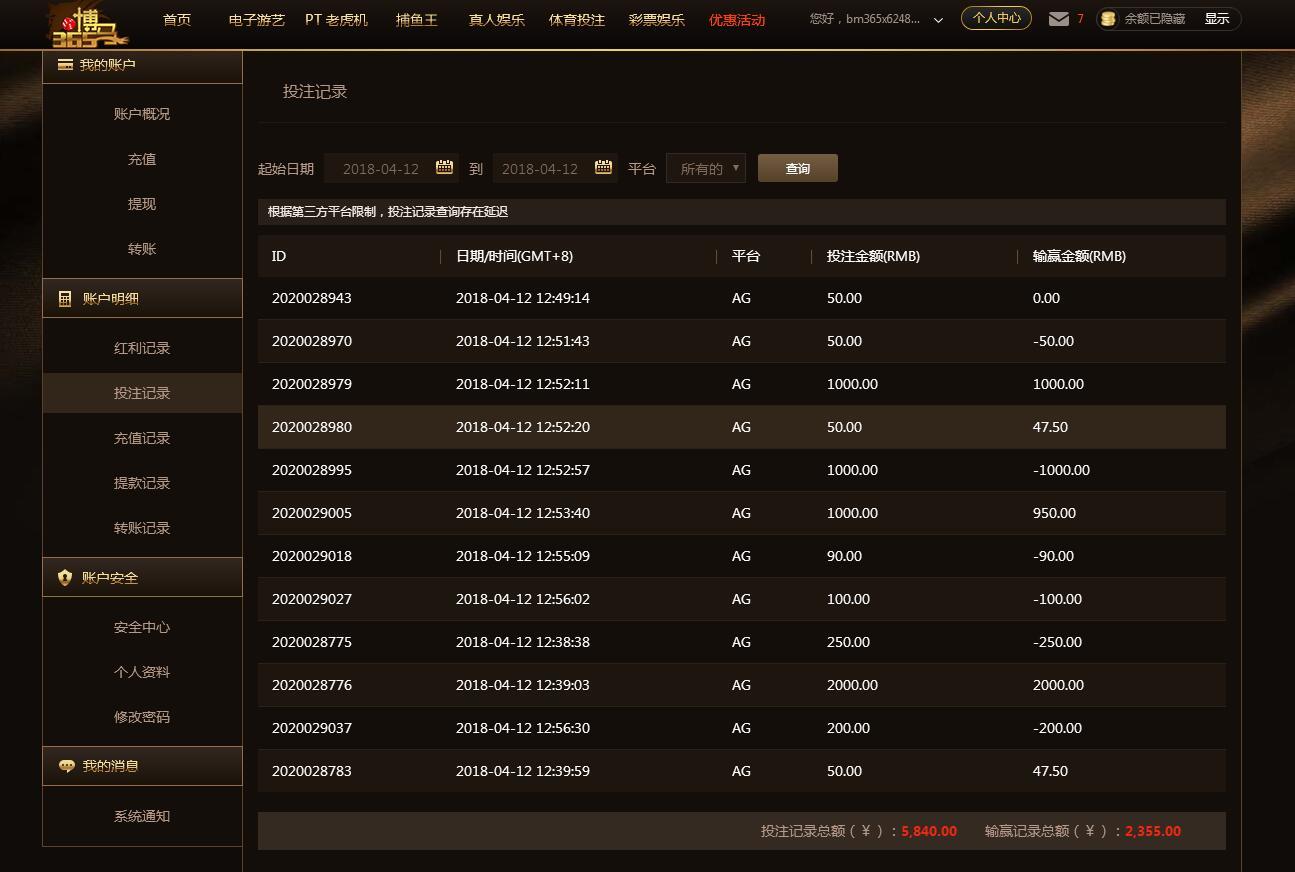Click the 账户安全 shield icon

click(x=65, y=578)
